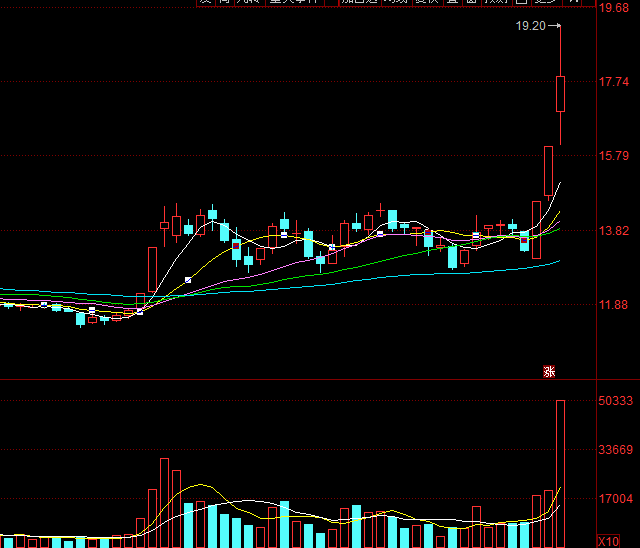640x548 pixels.
Task: Select the tall cyan volume bar at the chart's middle
Action: tap(284, 525)
